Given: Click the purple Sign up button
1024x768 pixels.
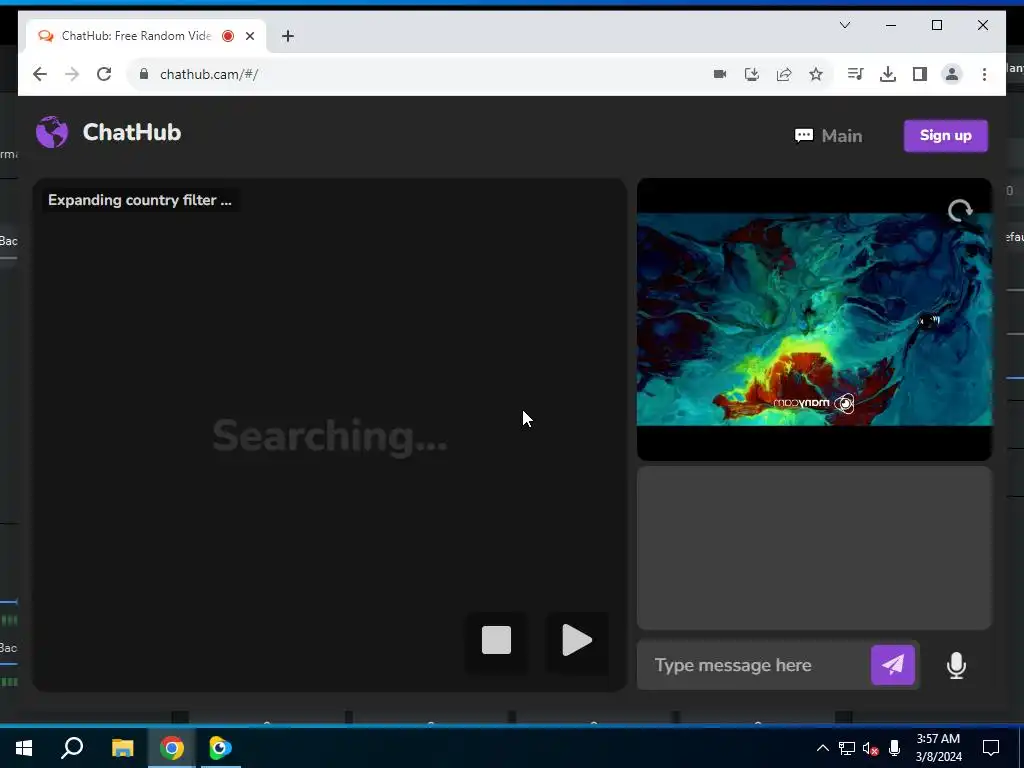Looking at the screenshot, I should point(946,136).
